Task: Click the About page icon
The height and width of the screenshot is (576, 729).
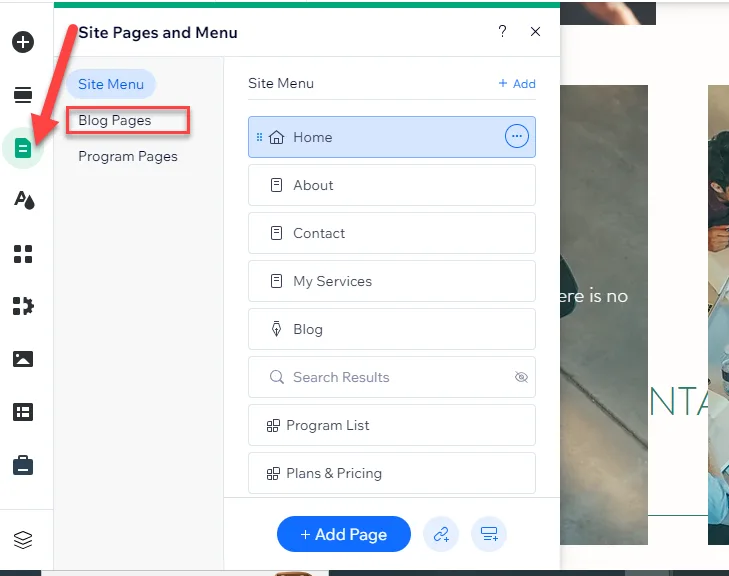Action: coord(276,185)
